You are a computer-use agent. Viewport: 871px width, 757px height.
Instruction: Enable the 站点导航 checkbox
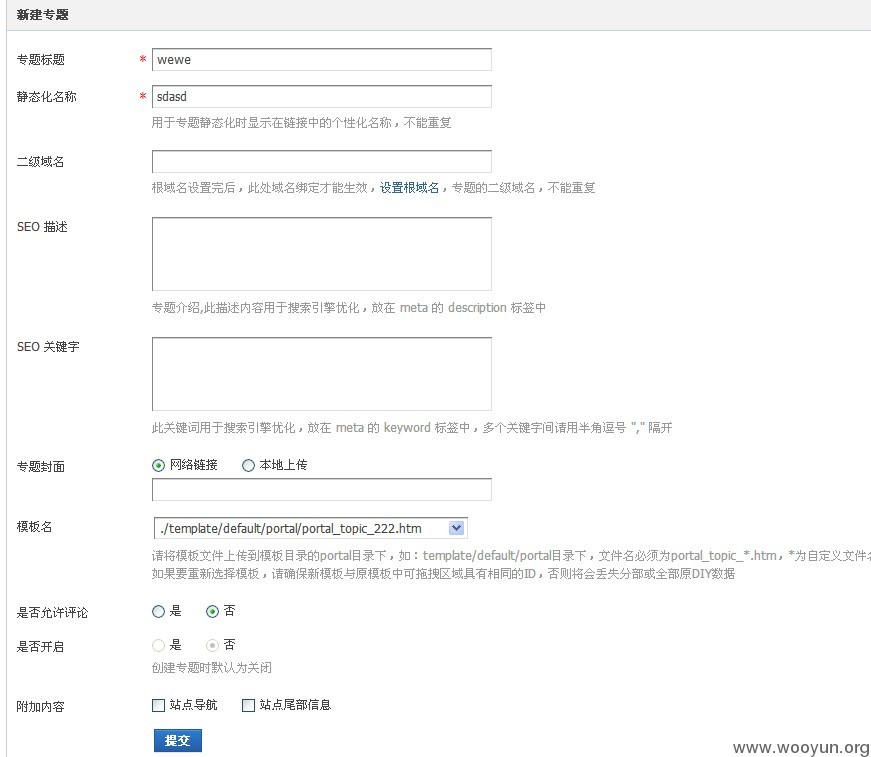tap(158, 705)
